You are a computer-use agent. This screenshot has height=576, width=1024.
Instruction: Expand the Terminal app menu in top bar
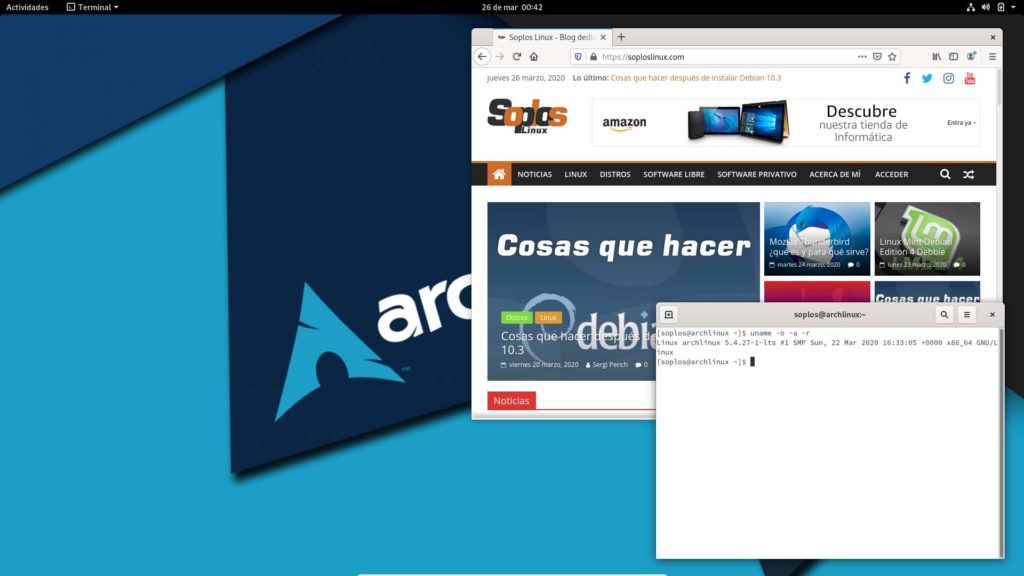92,7
